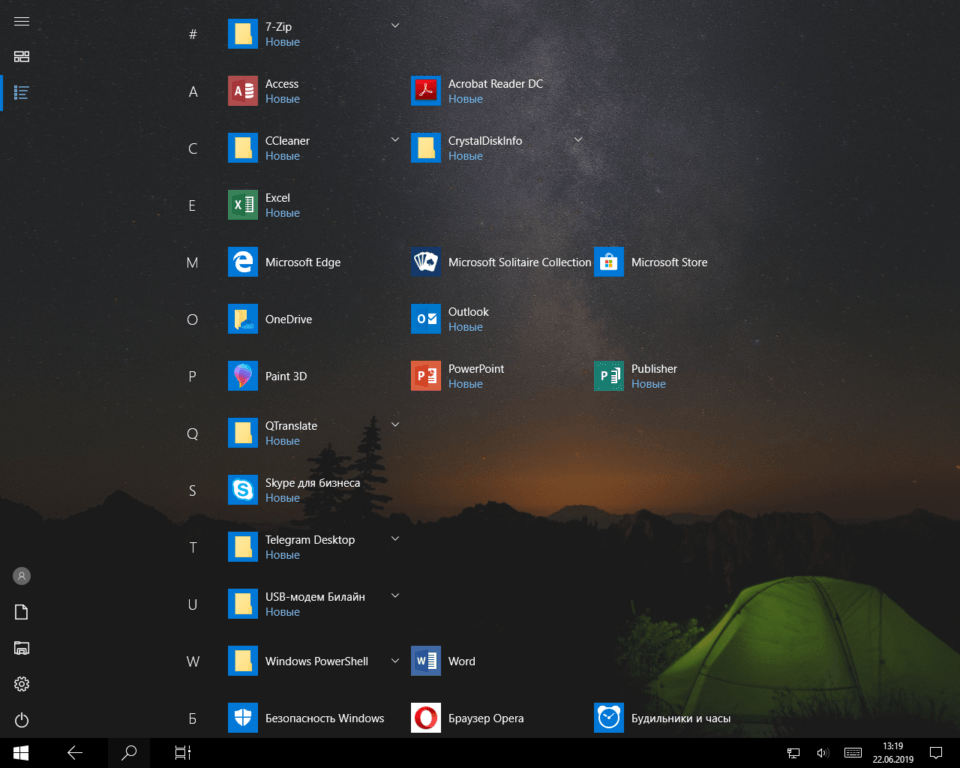Open Documents from the sidebar

21,612
